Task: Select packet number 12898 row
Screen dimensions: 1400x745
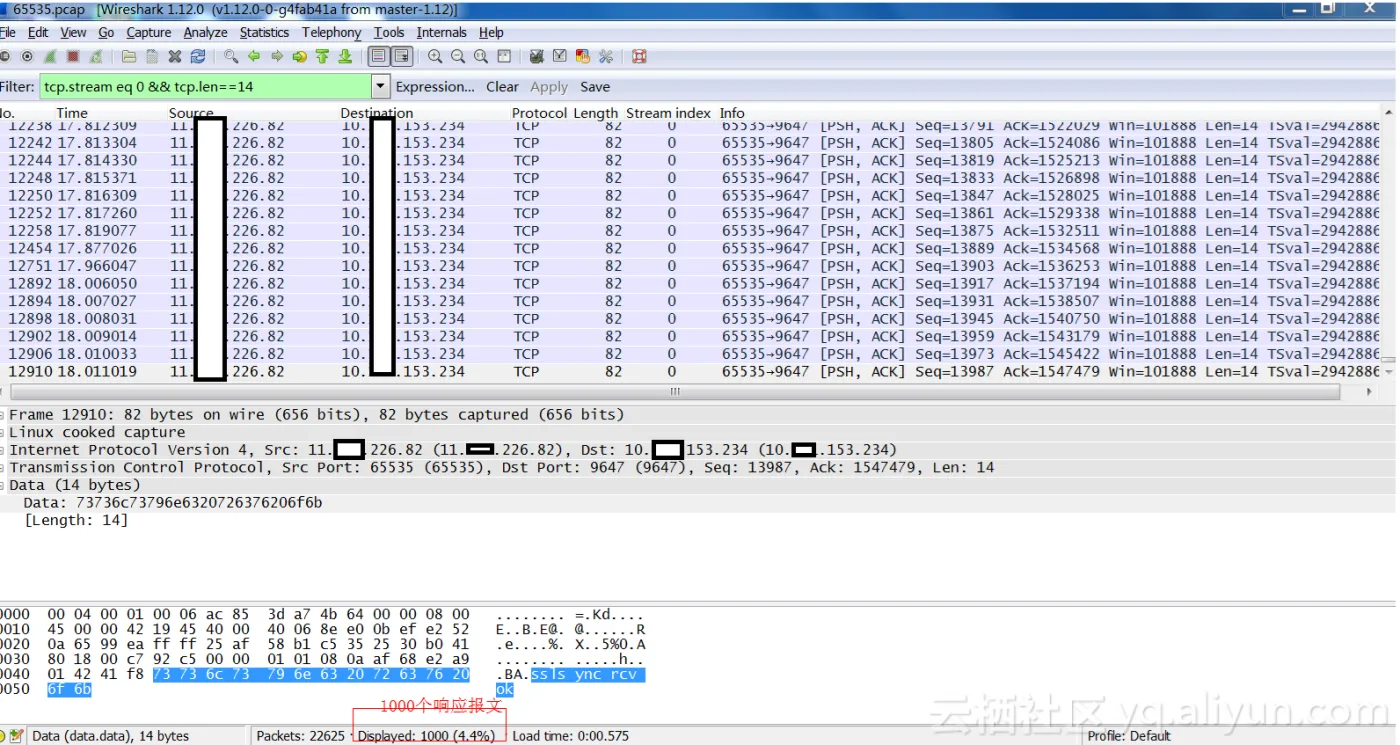Action: [x=690, y=319]
